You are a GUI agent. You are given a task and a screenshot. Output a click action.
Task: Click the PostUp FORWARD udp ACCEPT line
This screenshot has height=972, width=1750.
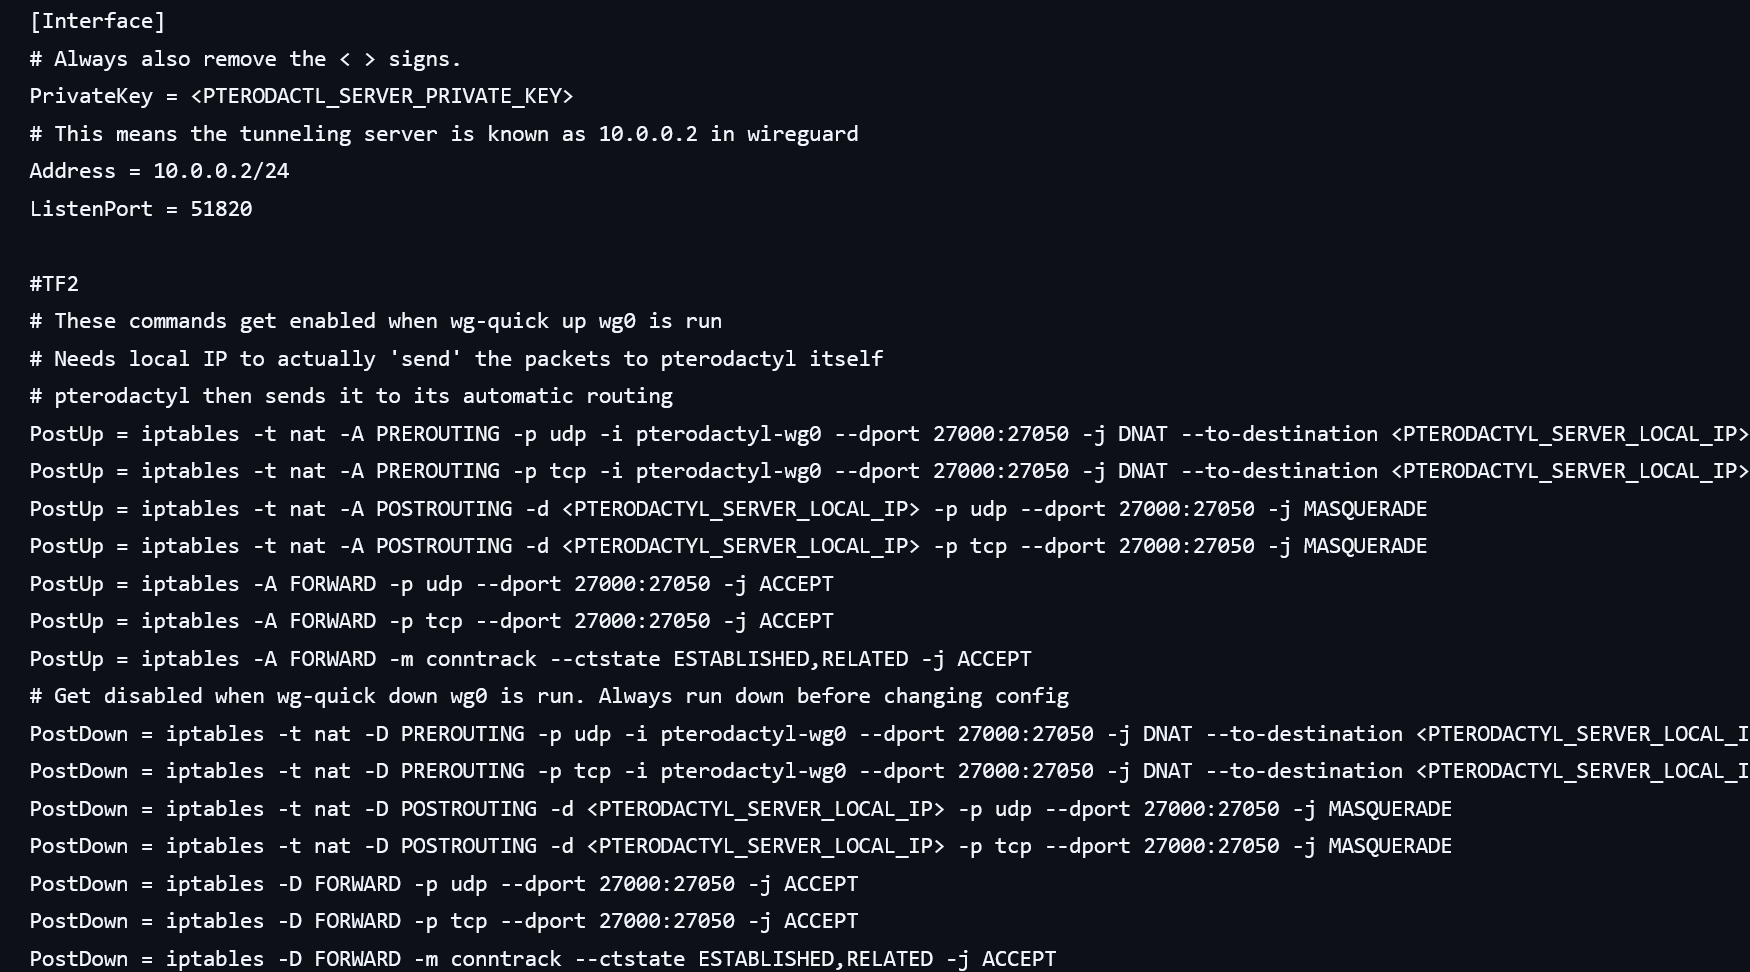(x=431, y=584)
